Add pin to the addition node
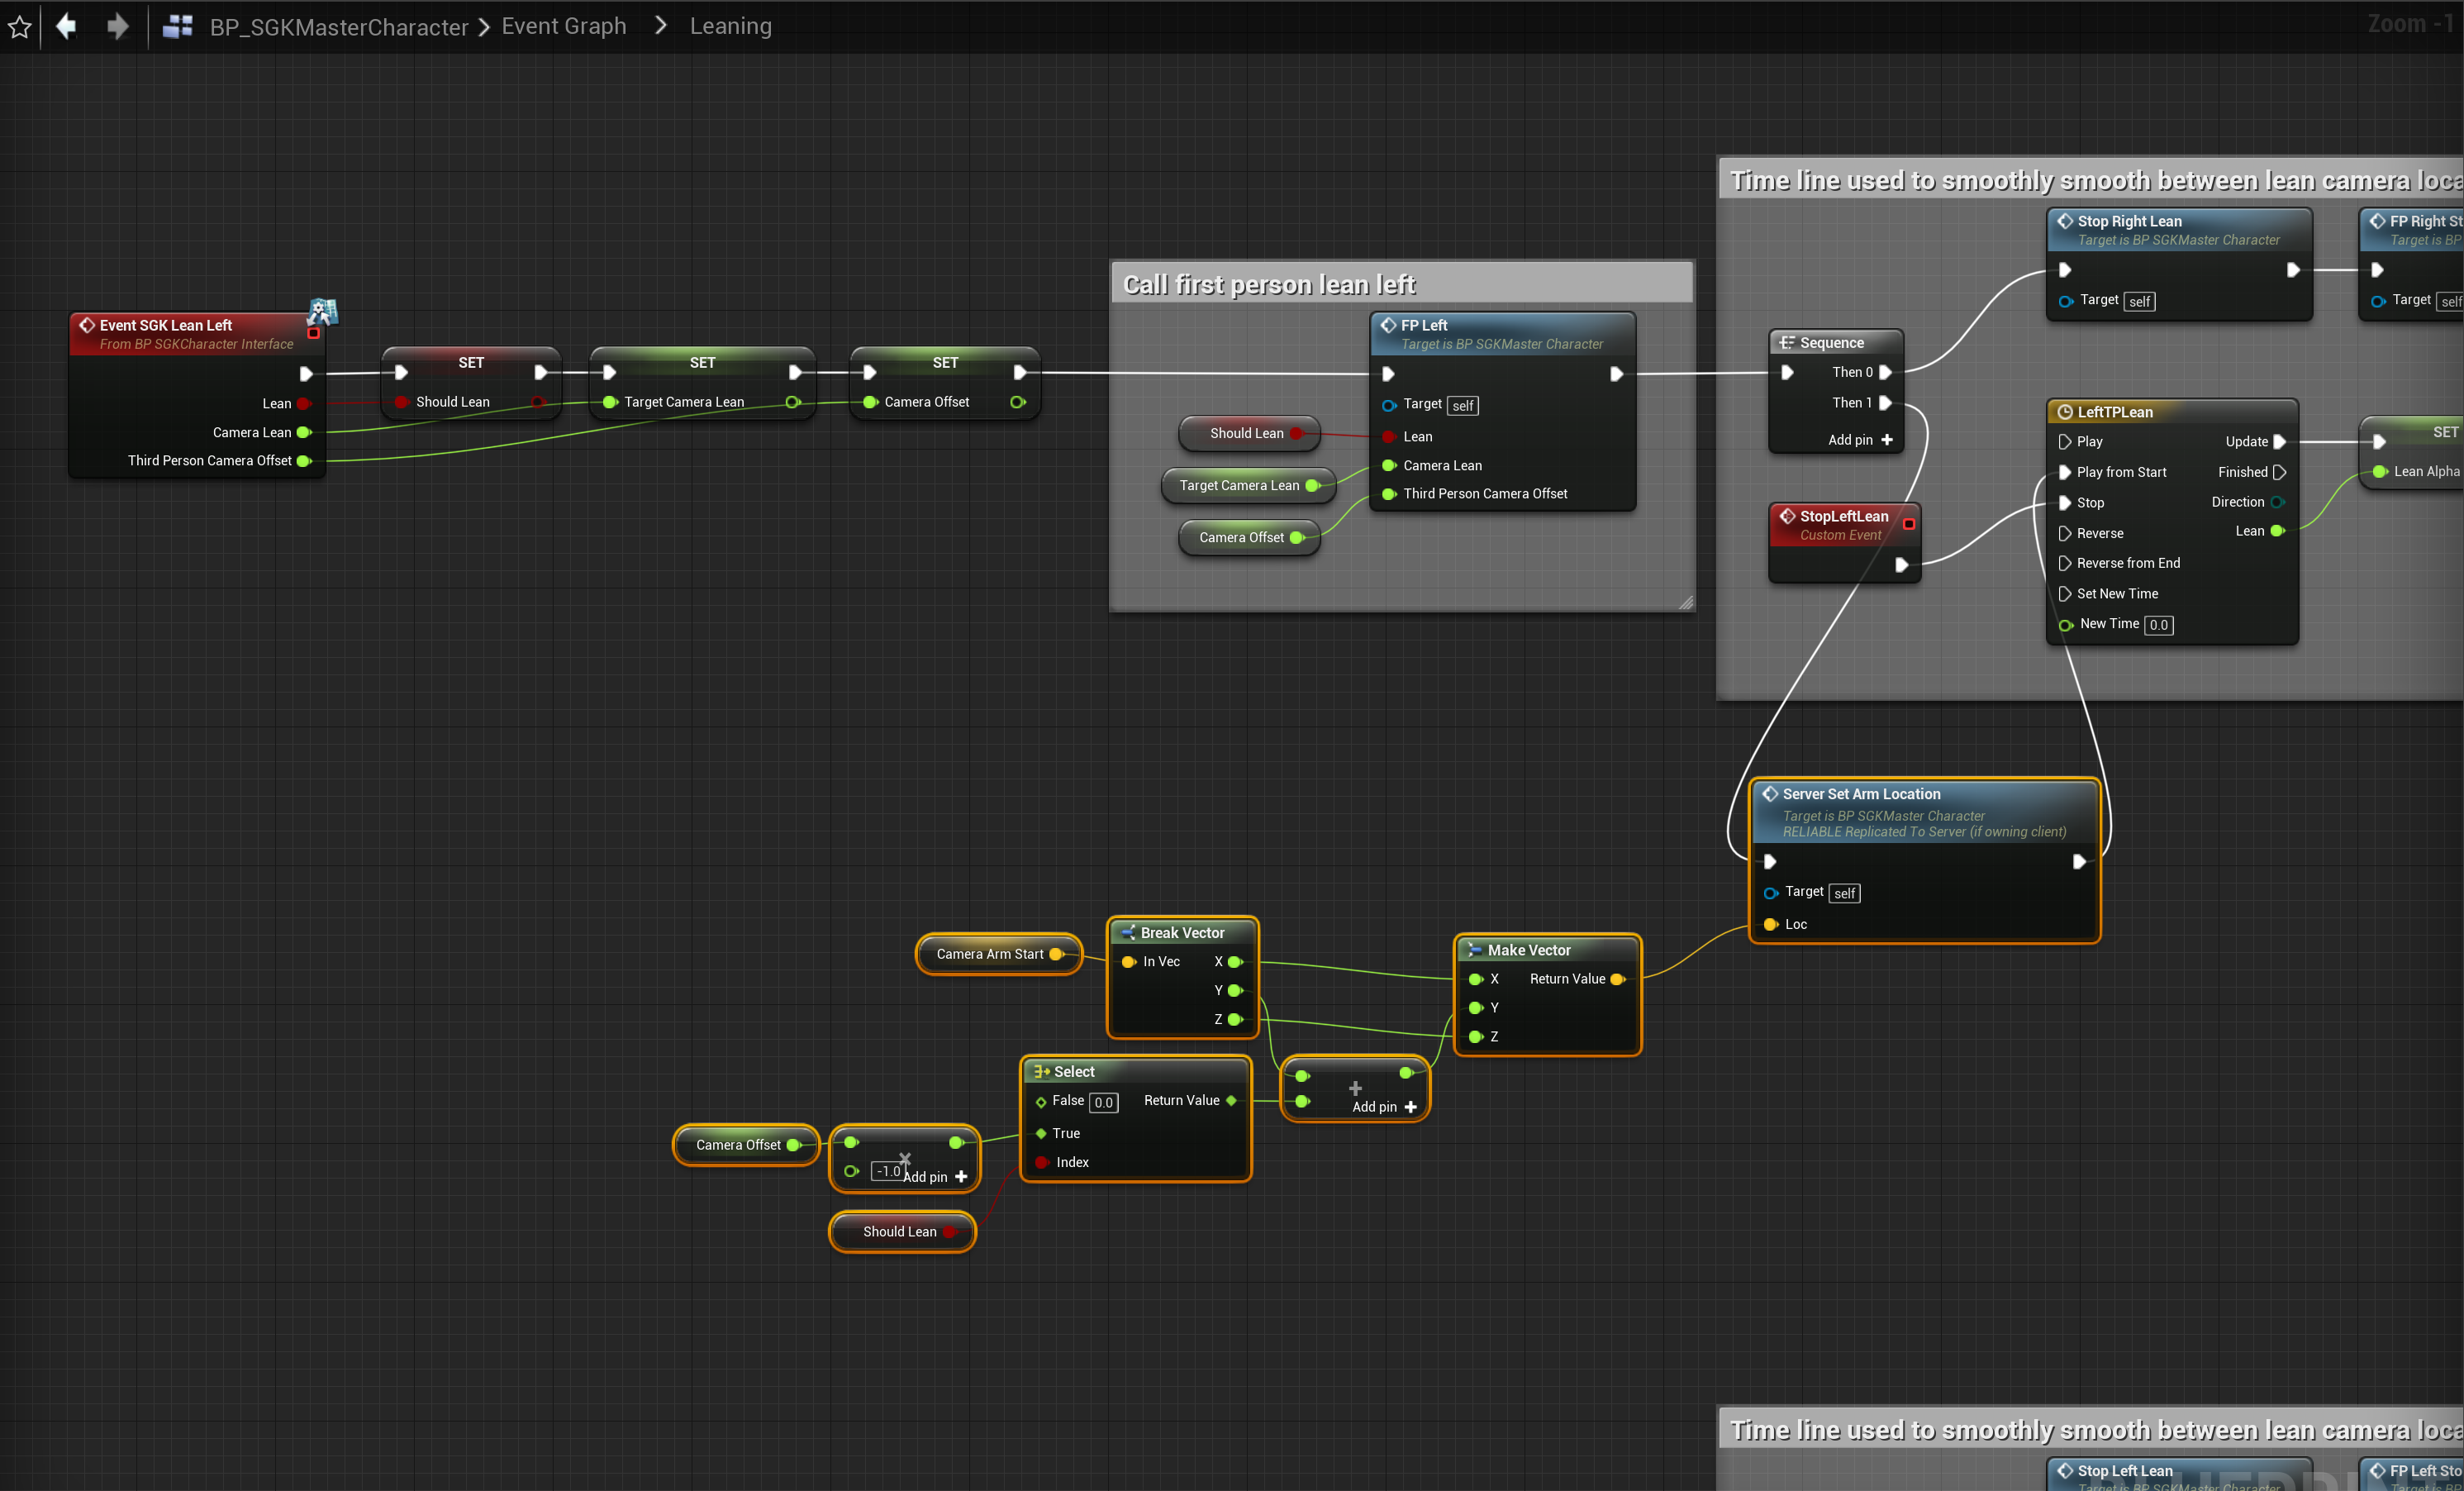This screenshot has height=1491, width=2464. (x=1410, y=1107)
